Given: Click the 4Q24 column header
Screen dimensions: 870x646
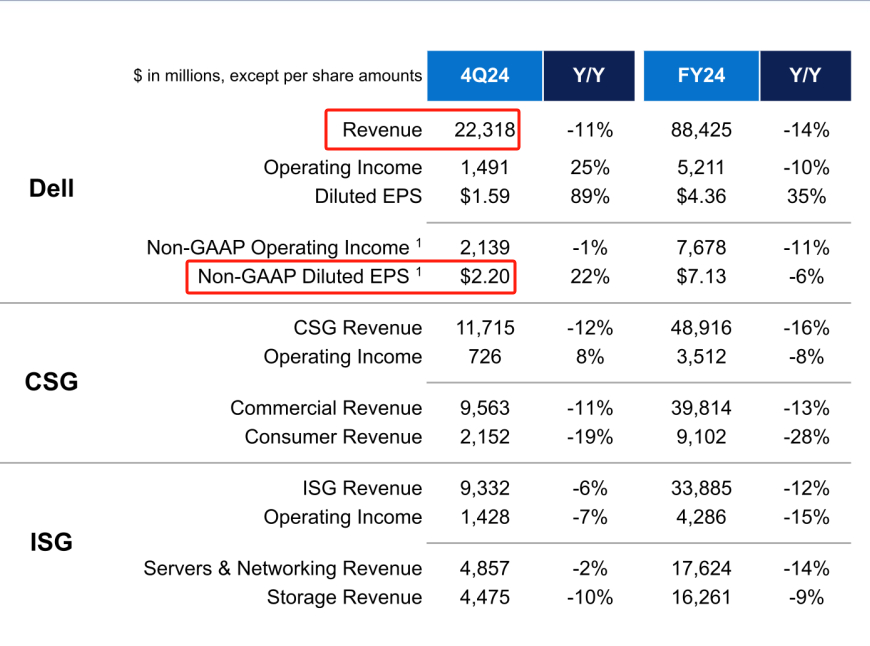Looking at the screenshot, I should [x=484, y=75].
